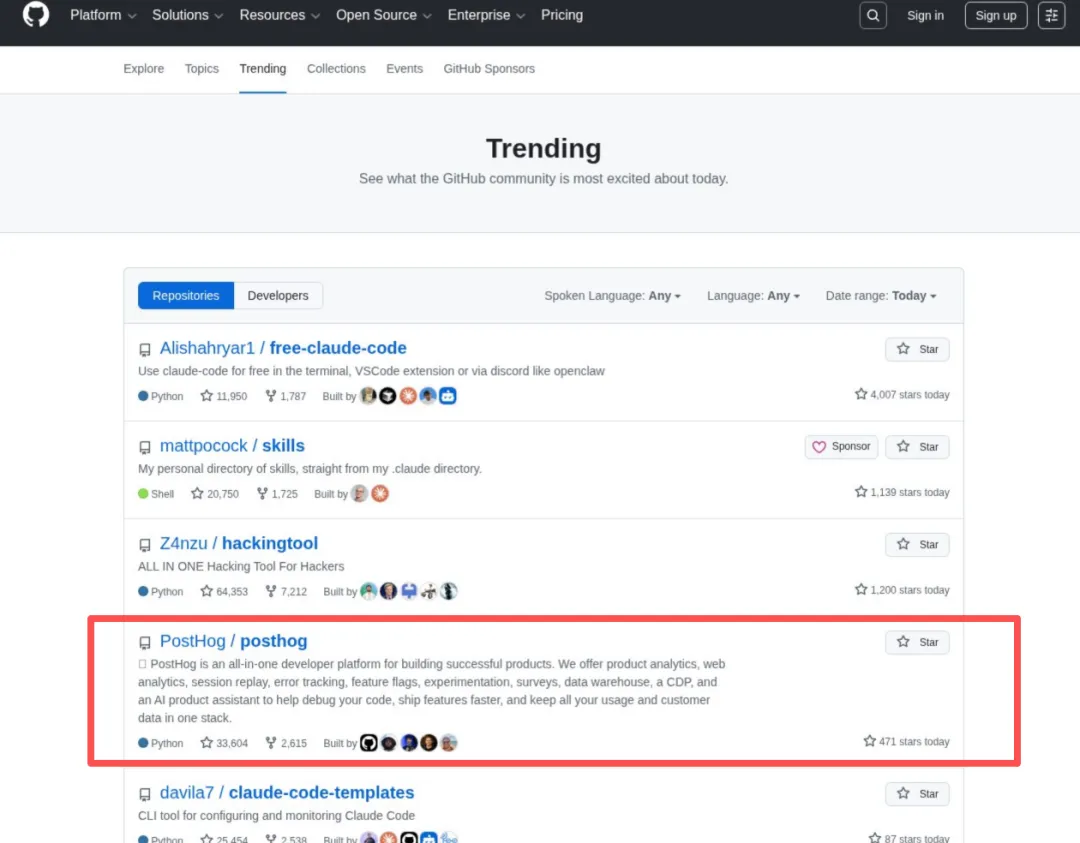The image size is (1080, 843).
Task: Click fork count 1,725 for skills repo
Action: point(277,494)
